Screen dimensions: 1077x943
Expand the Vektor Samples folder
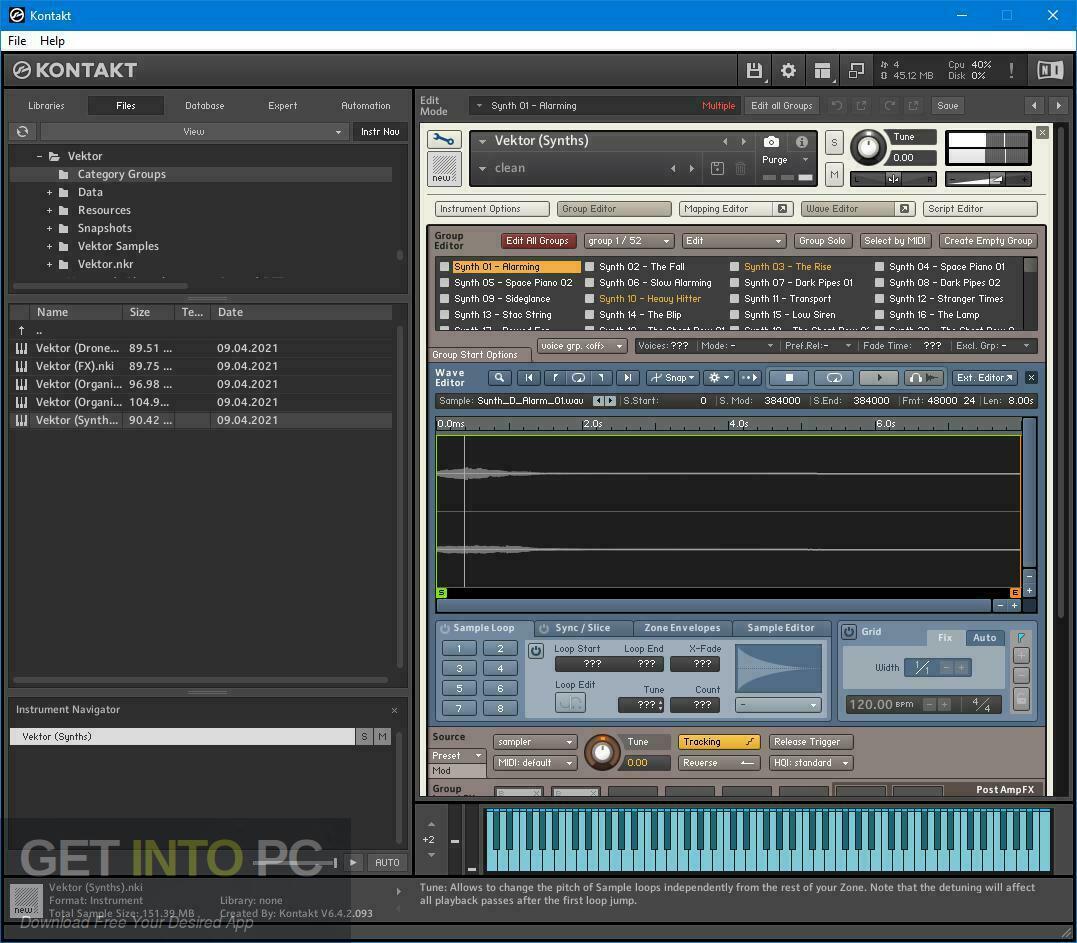[49, 246]
